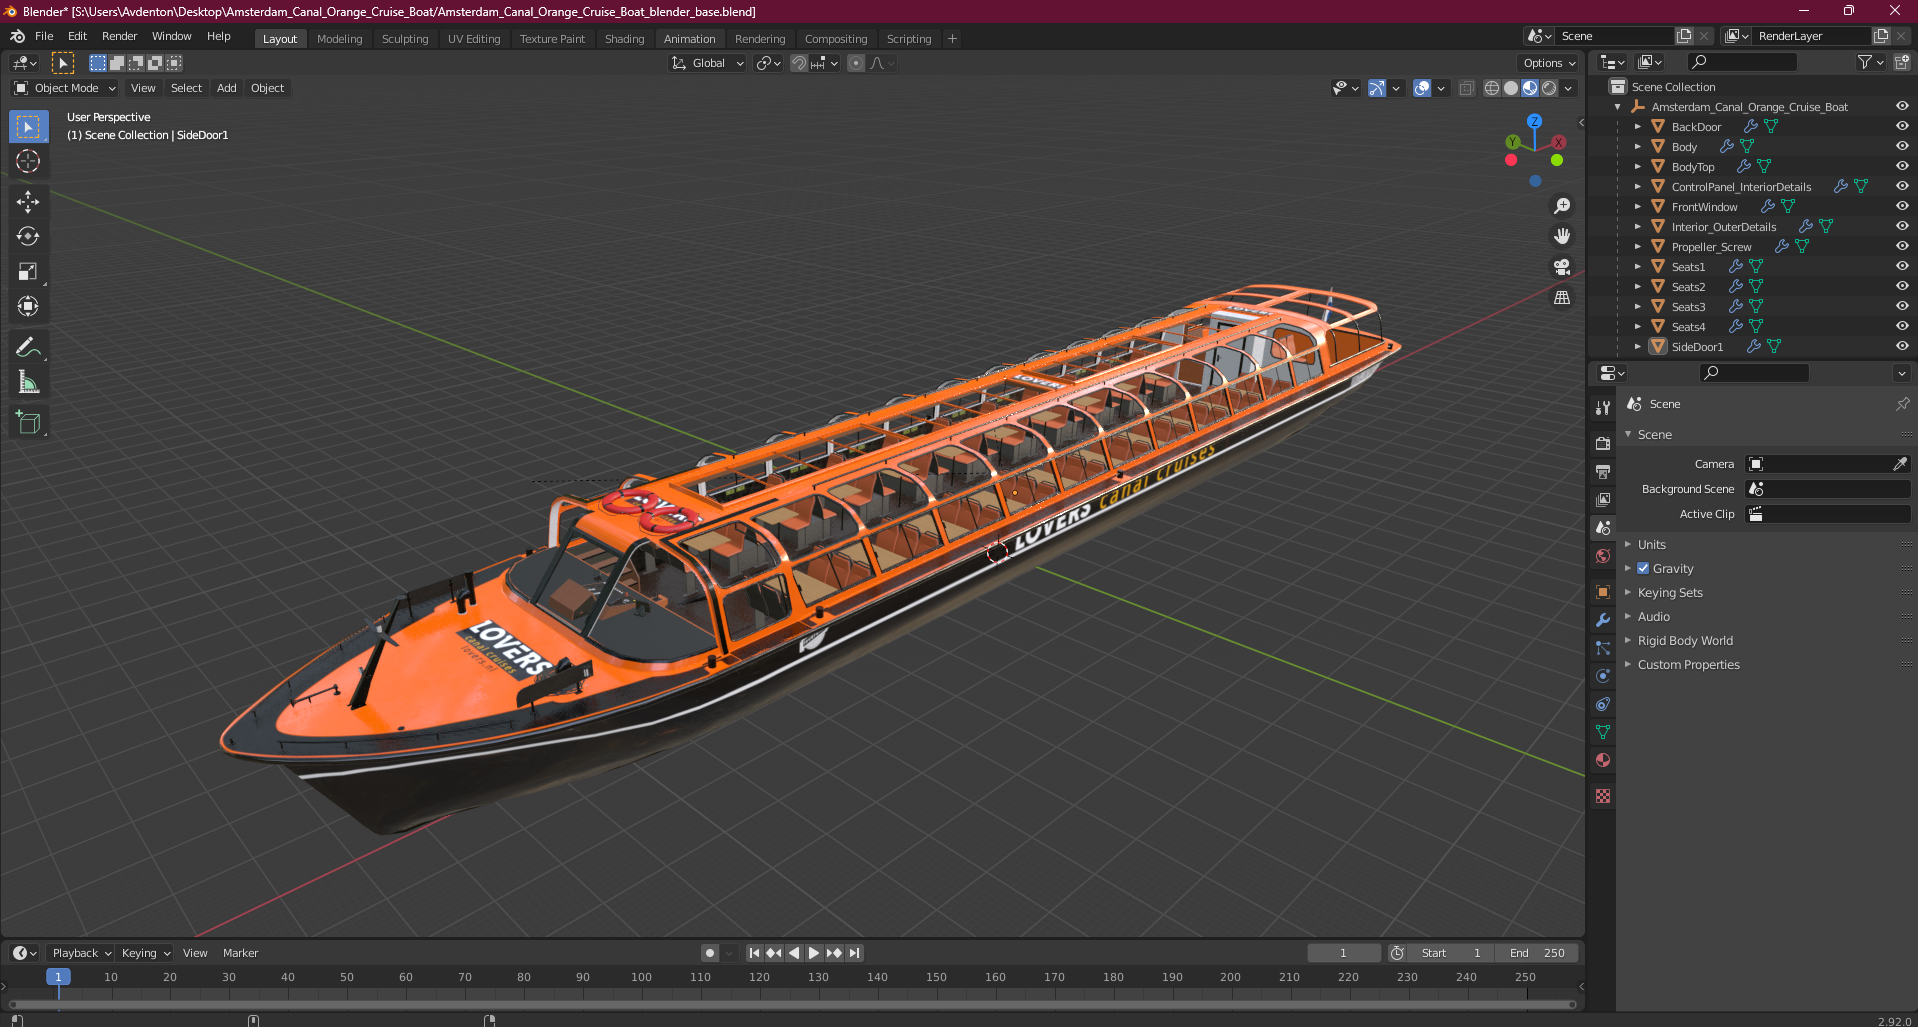Viewport: 1918px width, 1027px height.
Task: Select the Measure tool
Action: [x=28, y=382]
